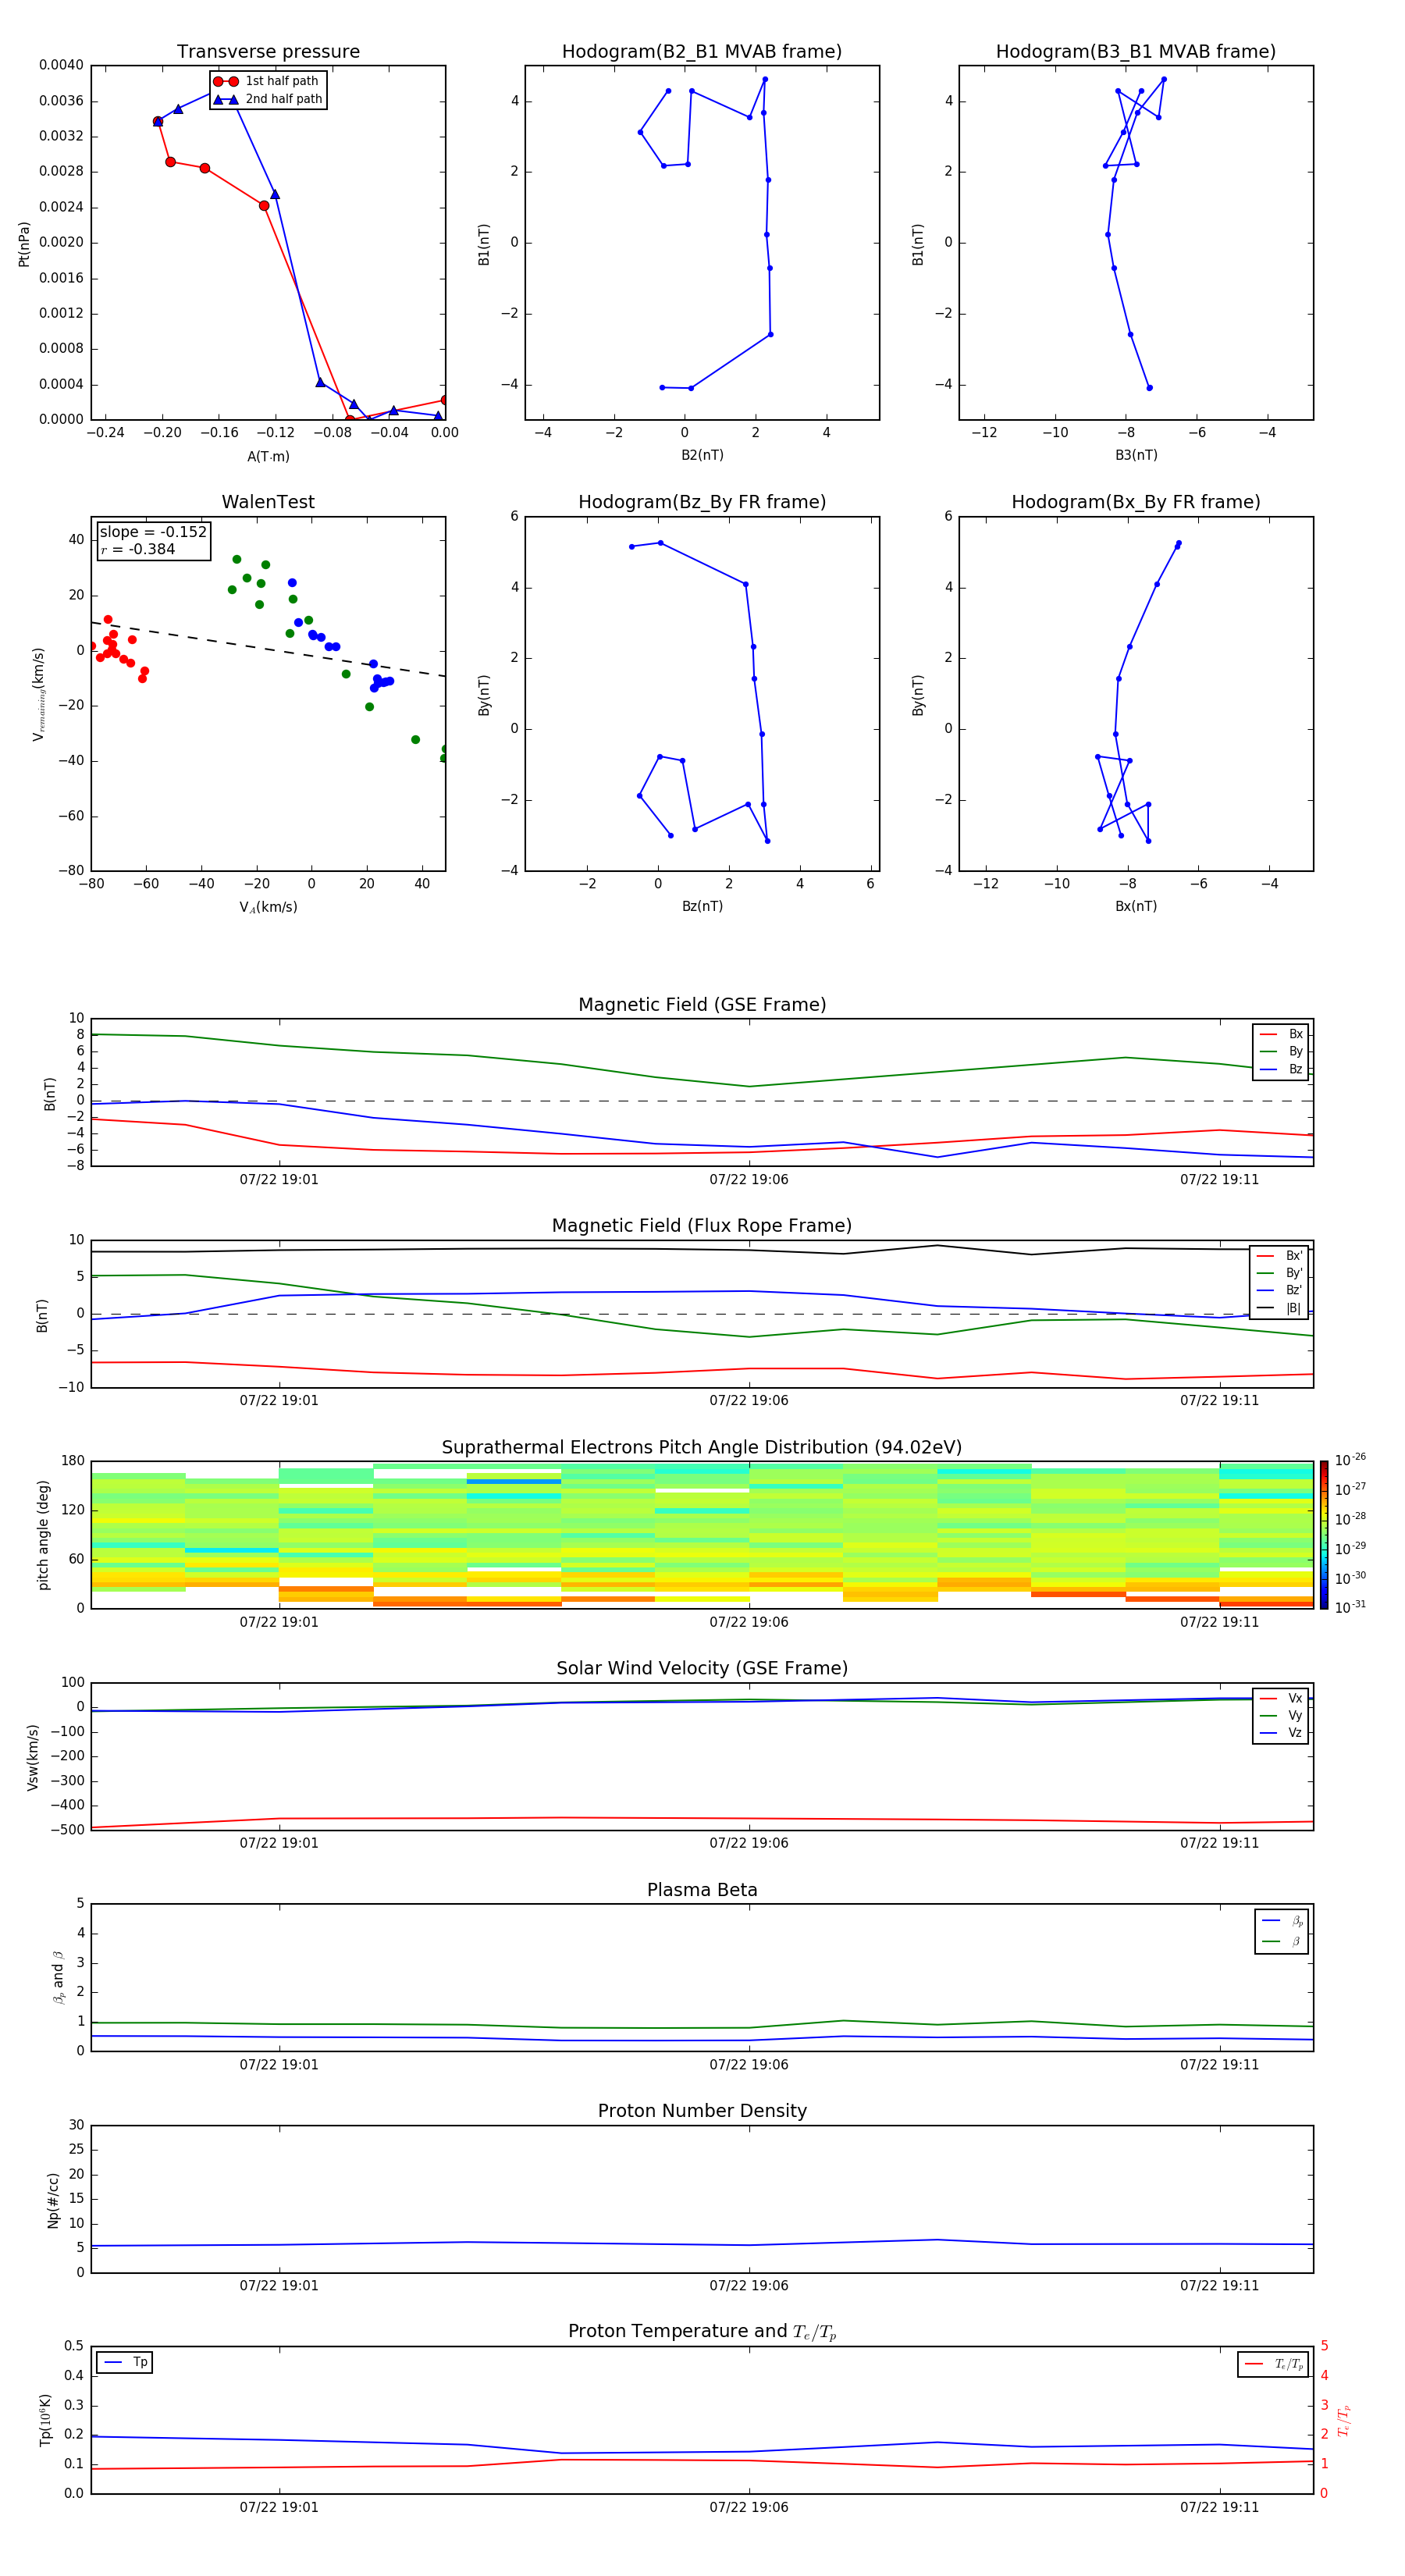1405x2576 pixels.
Task: Click the 'Vz' velocity legend entry
Action: pos(1281,1733)
